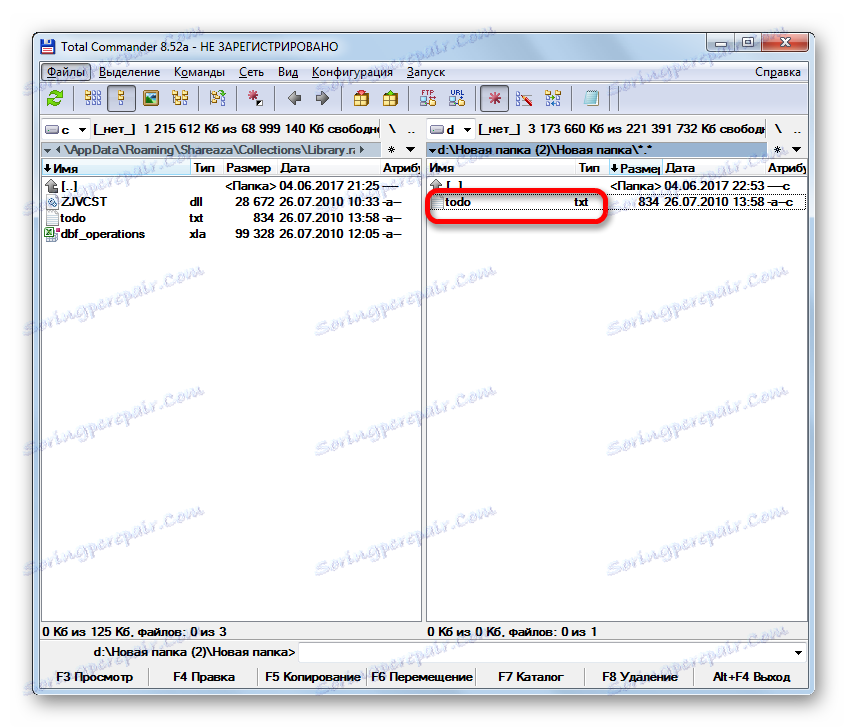Click the right panel path d:\Новая папка (2)

click(597, 150)
